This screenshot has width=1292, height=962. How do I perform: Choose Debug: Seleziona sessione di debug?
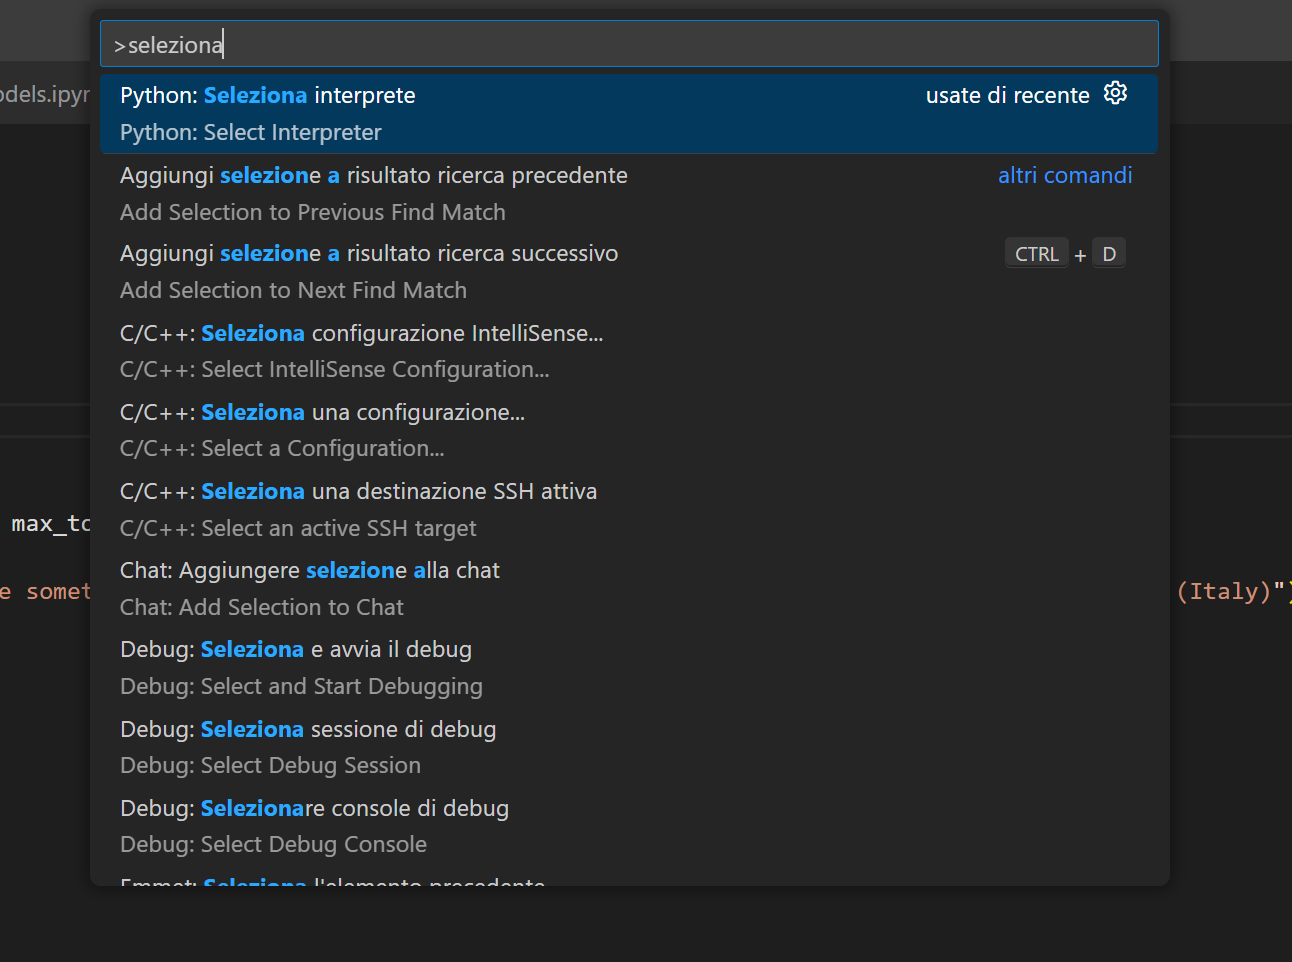tap(629, 747)
